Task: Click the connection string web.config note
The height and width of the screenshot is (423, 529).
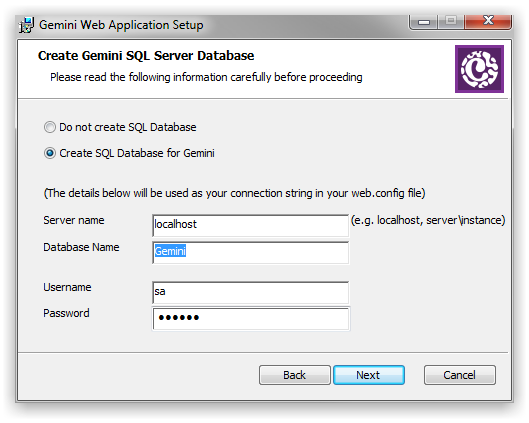Action: (x=234, y=193)
